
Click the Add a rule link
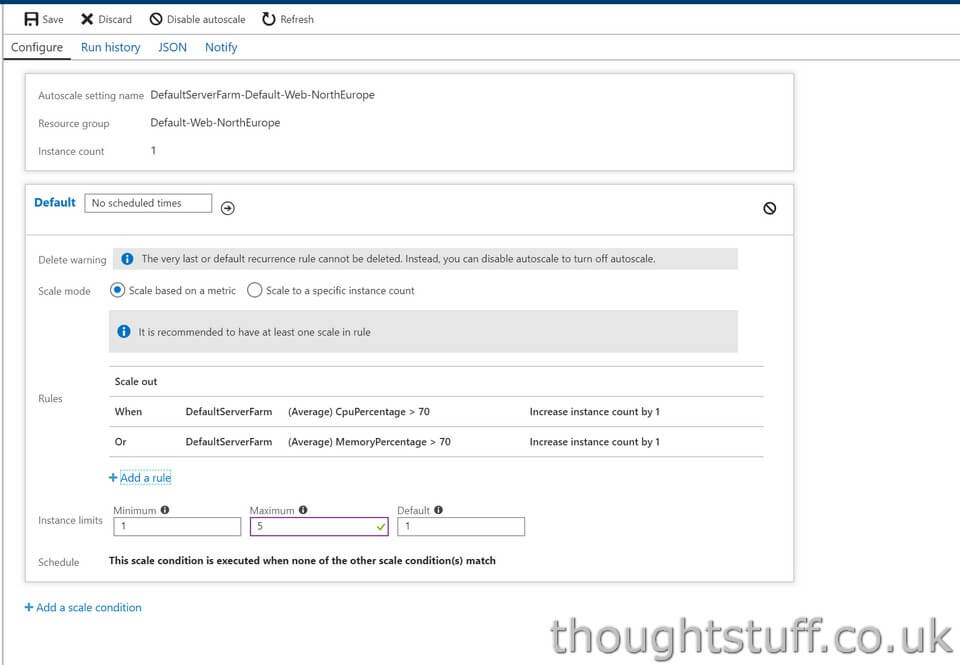(140, 478)
